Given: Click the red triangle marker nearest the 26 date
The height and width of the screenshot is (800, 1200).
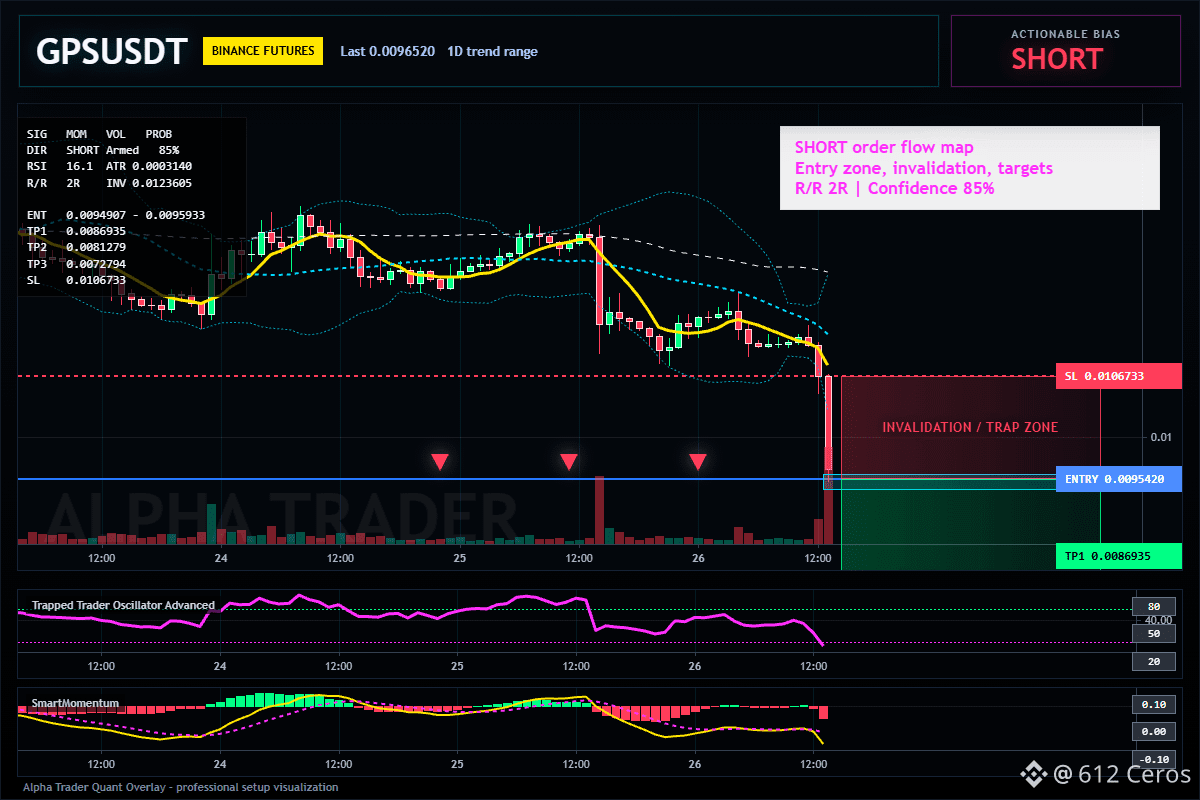Looking at the screenshot, I should 698,462.
